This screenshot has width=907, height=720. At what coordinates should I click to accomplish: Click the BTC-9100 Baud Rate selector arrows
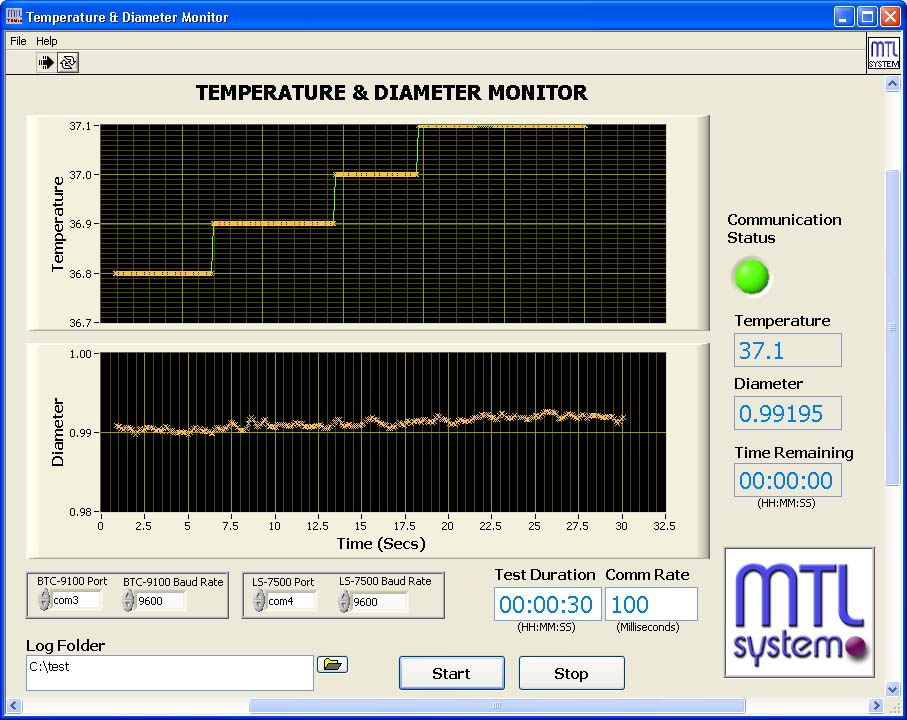pyautogui.click(x=129, y=601)
